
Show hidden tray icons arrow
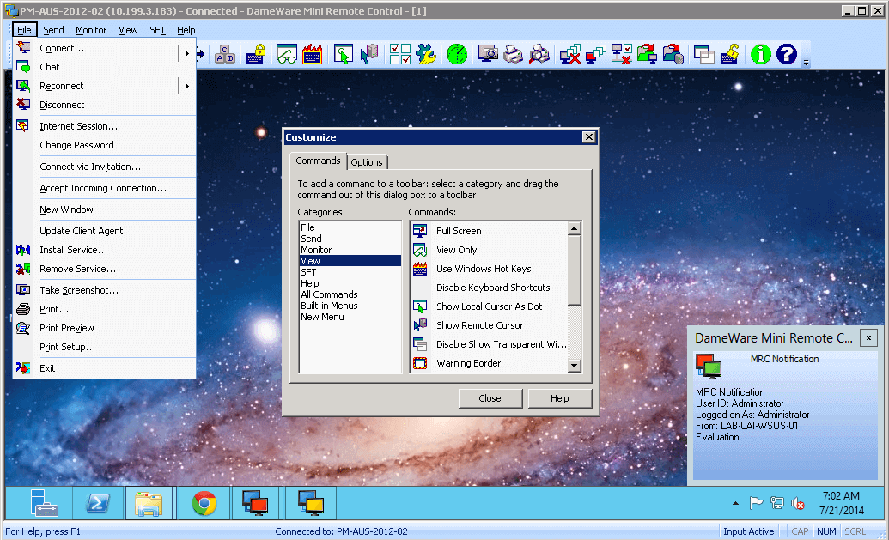(736, 503)
